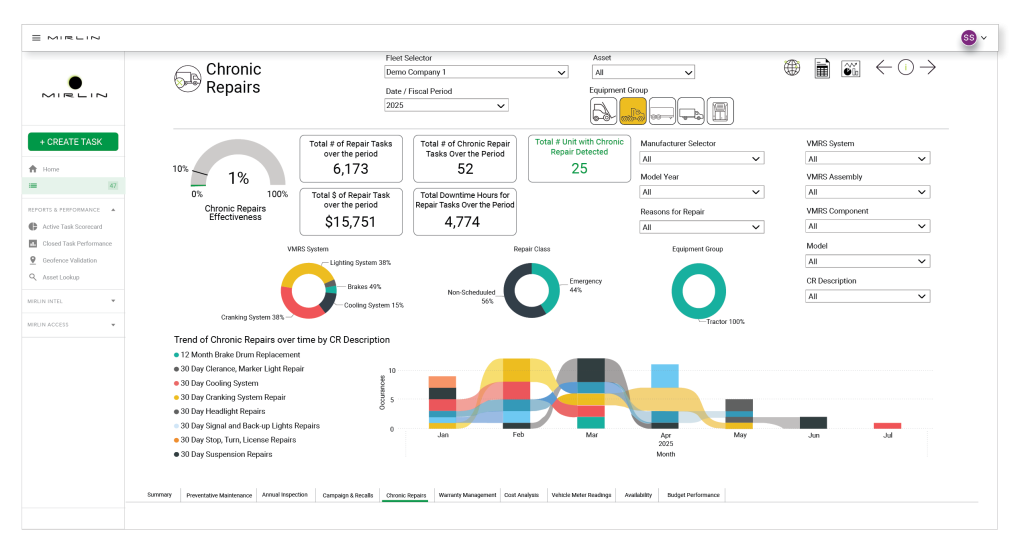Switch to the Cost Analysis tab

(x=521, y=495)
